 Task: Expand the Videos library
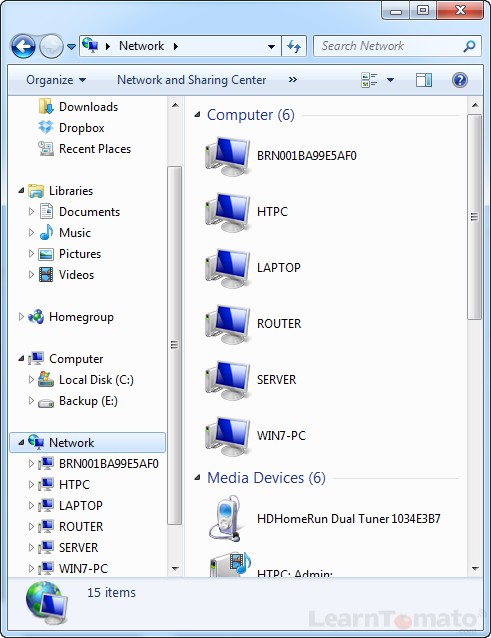[x=31, y=275]
